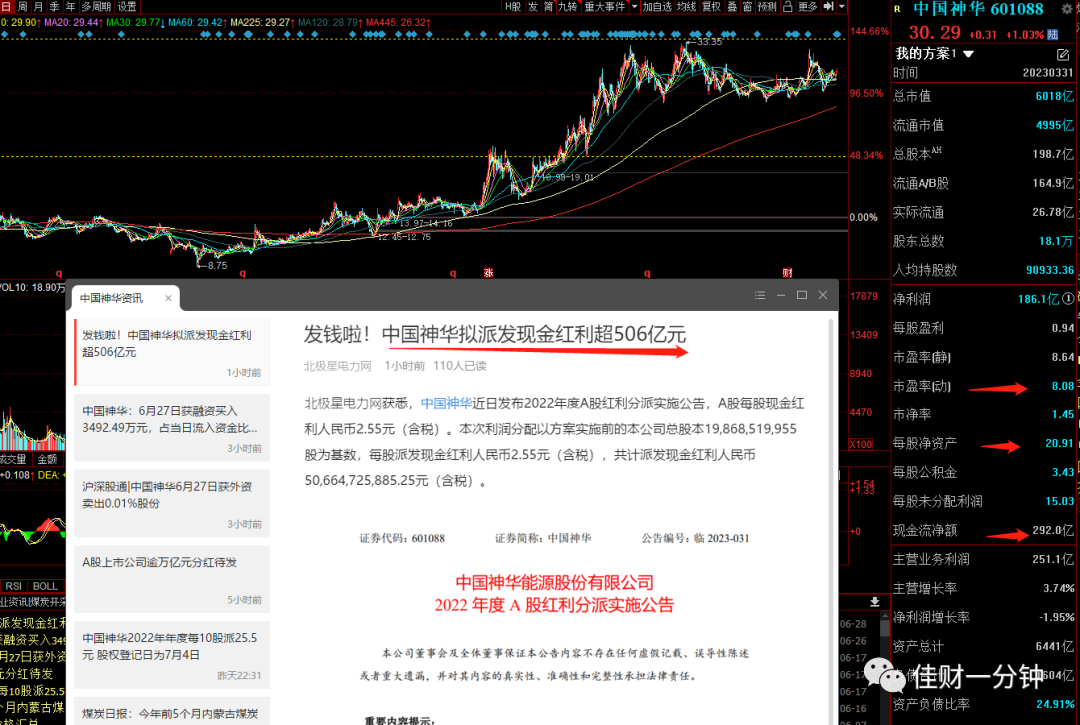Select the BOLL indicator tab

45,586
